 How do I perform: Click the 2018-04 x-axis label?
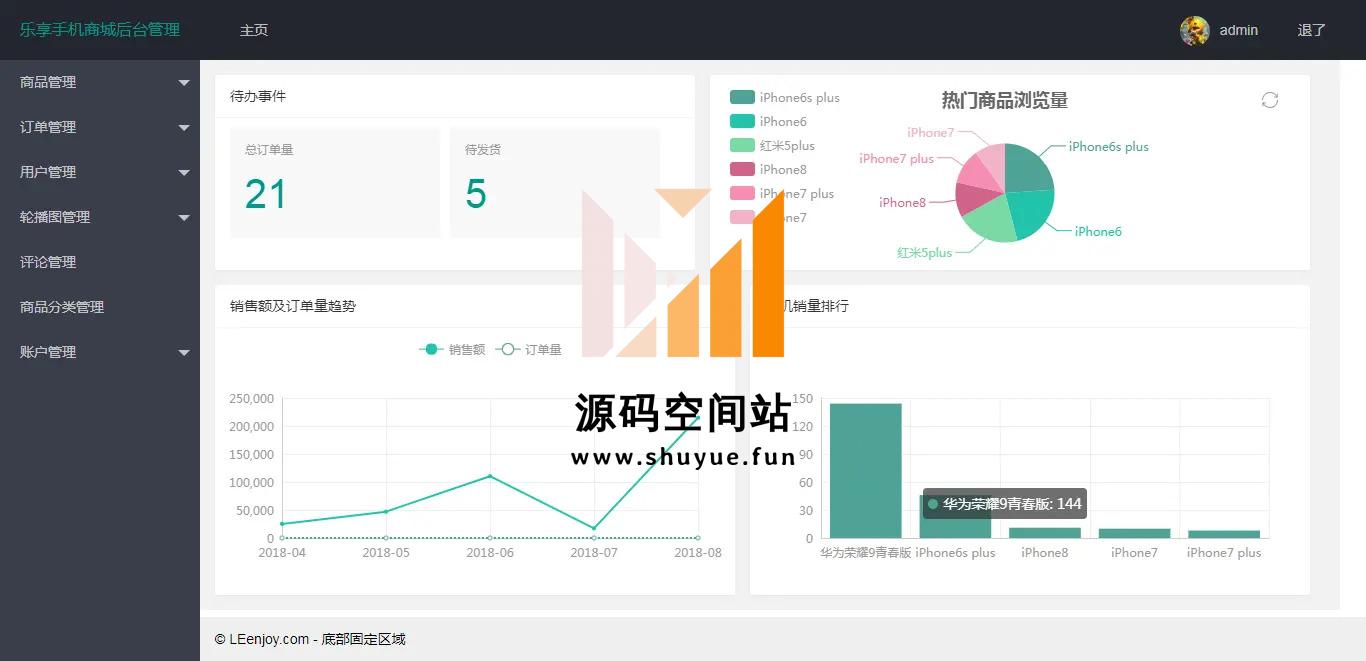click(282, 553)
